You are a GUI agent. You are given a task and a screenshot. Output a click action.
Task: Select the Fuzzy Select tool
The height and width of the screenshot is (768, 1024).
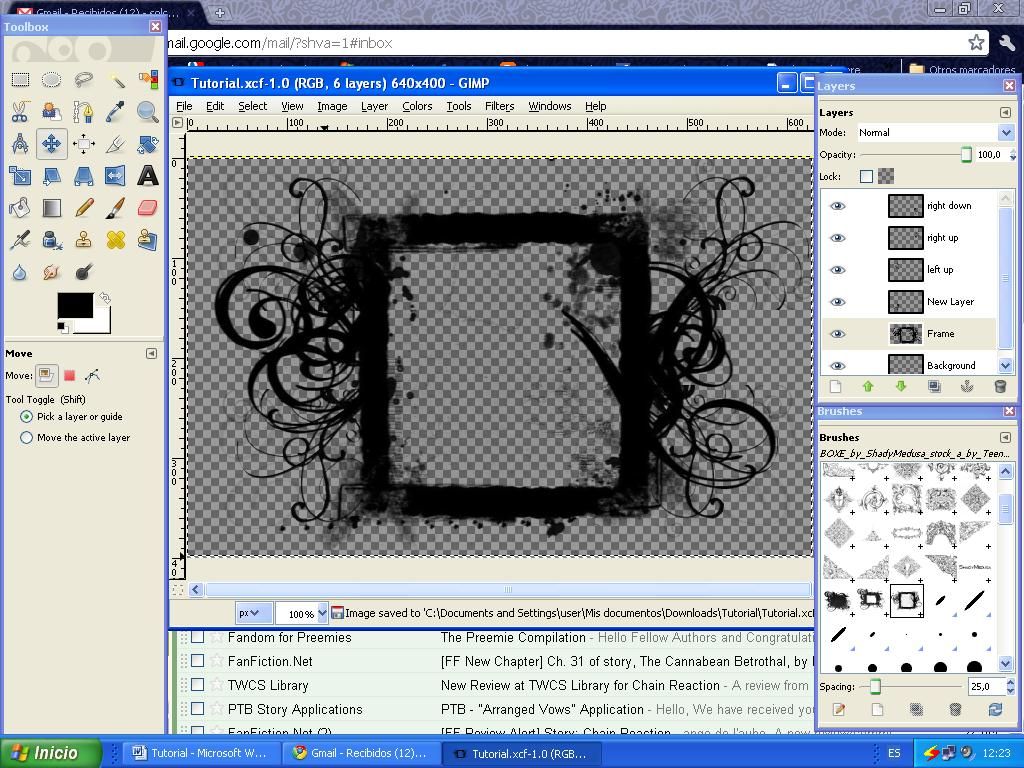coord(116,80)
